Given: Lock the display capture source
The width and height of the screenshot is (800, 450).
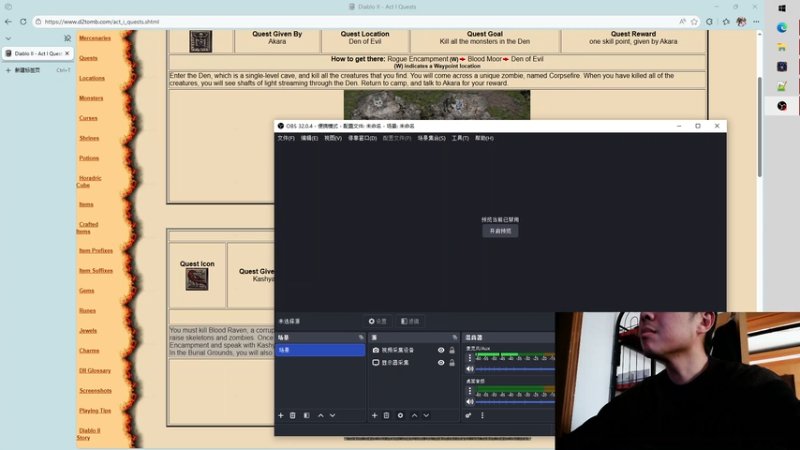Looking at the screenshot, I should (452, 362).
